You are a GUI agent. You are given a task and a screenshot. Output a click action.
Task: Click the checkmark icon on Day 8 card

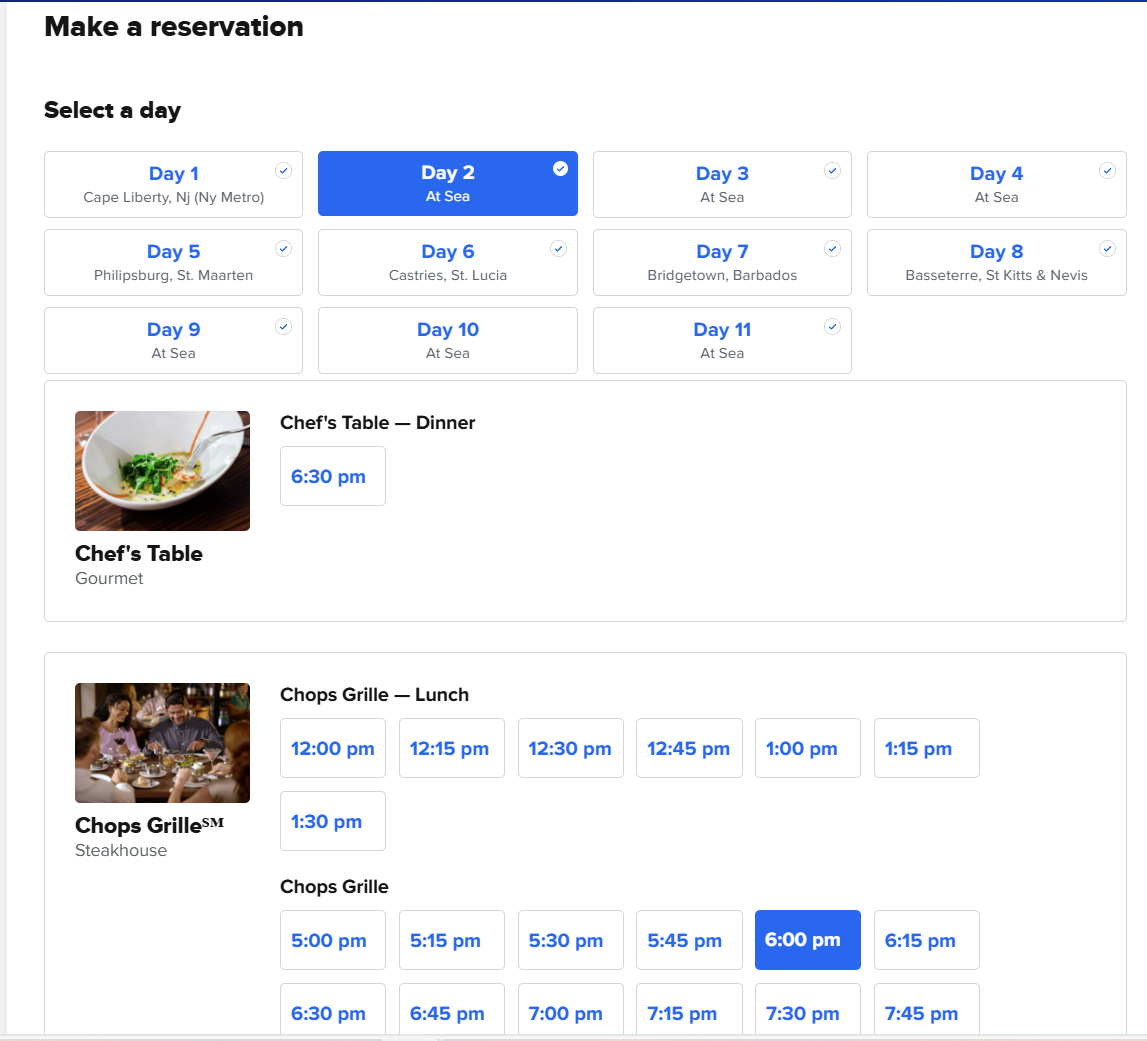[x=1107, y=249]
